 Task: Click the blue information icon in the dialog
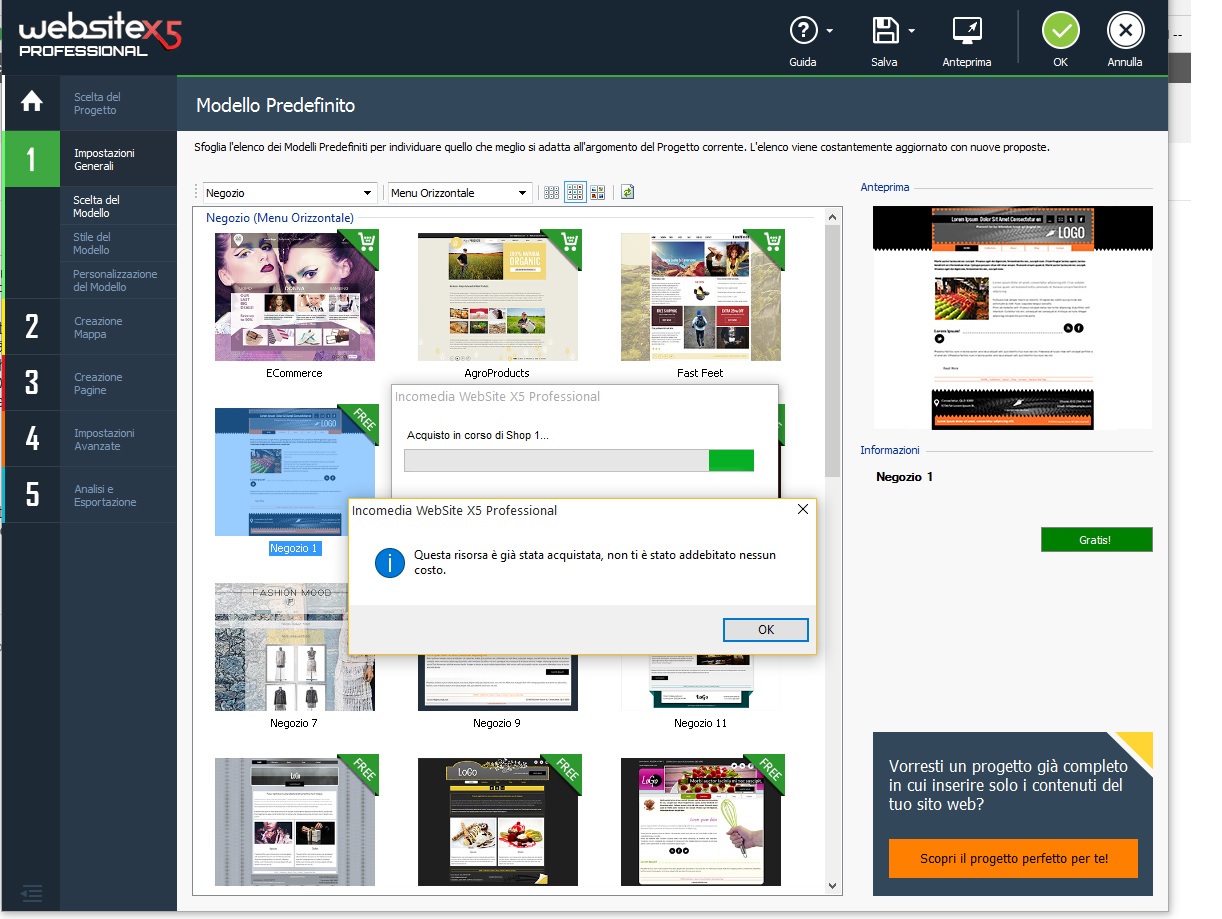389,562
